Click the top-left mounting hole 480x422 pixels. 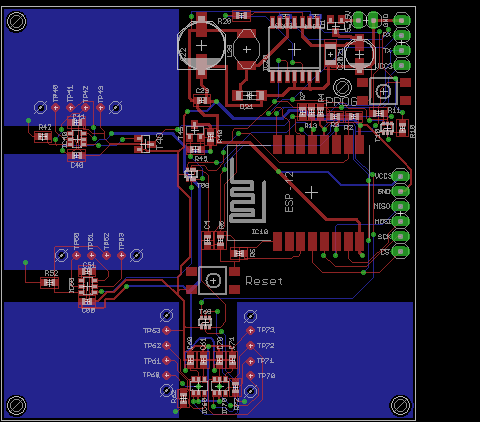(16, 22)
